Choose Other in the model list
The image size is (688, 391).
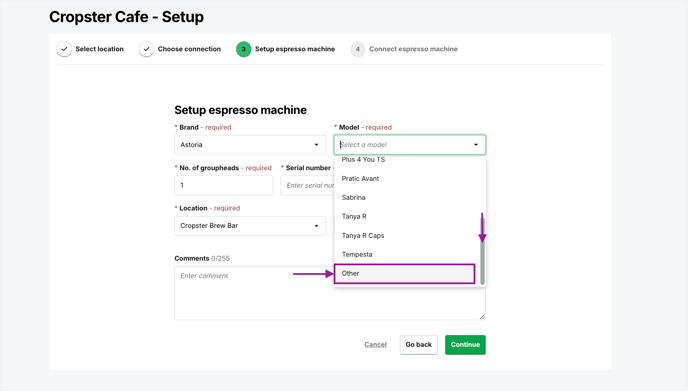point(404,273)
